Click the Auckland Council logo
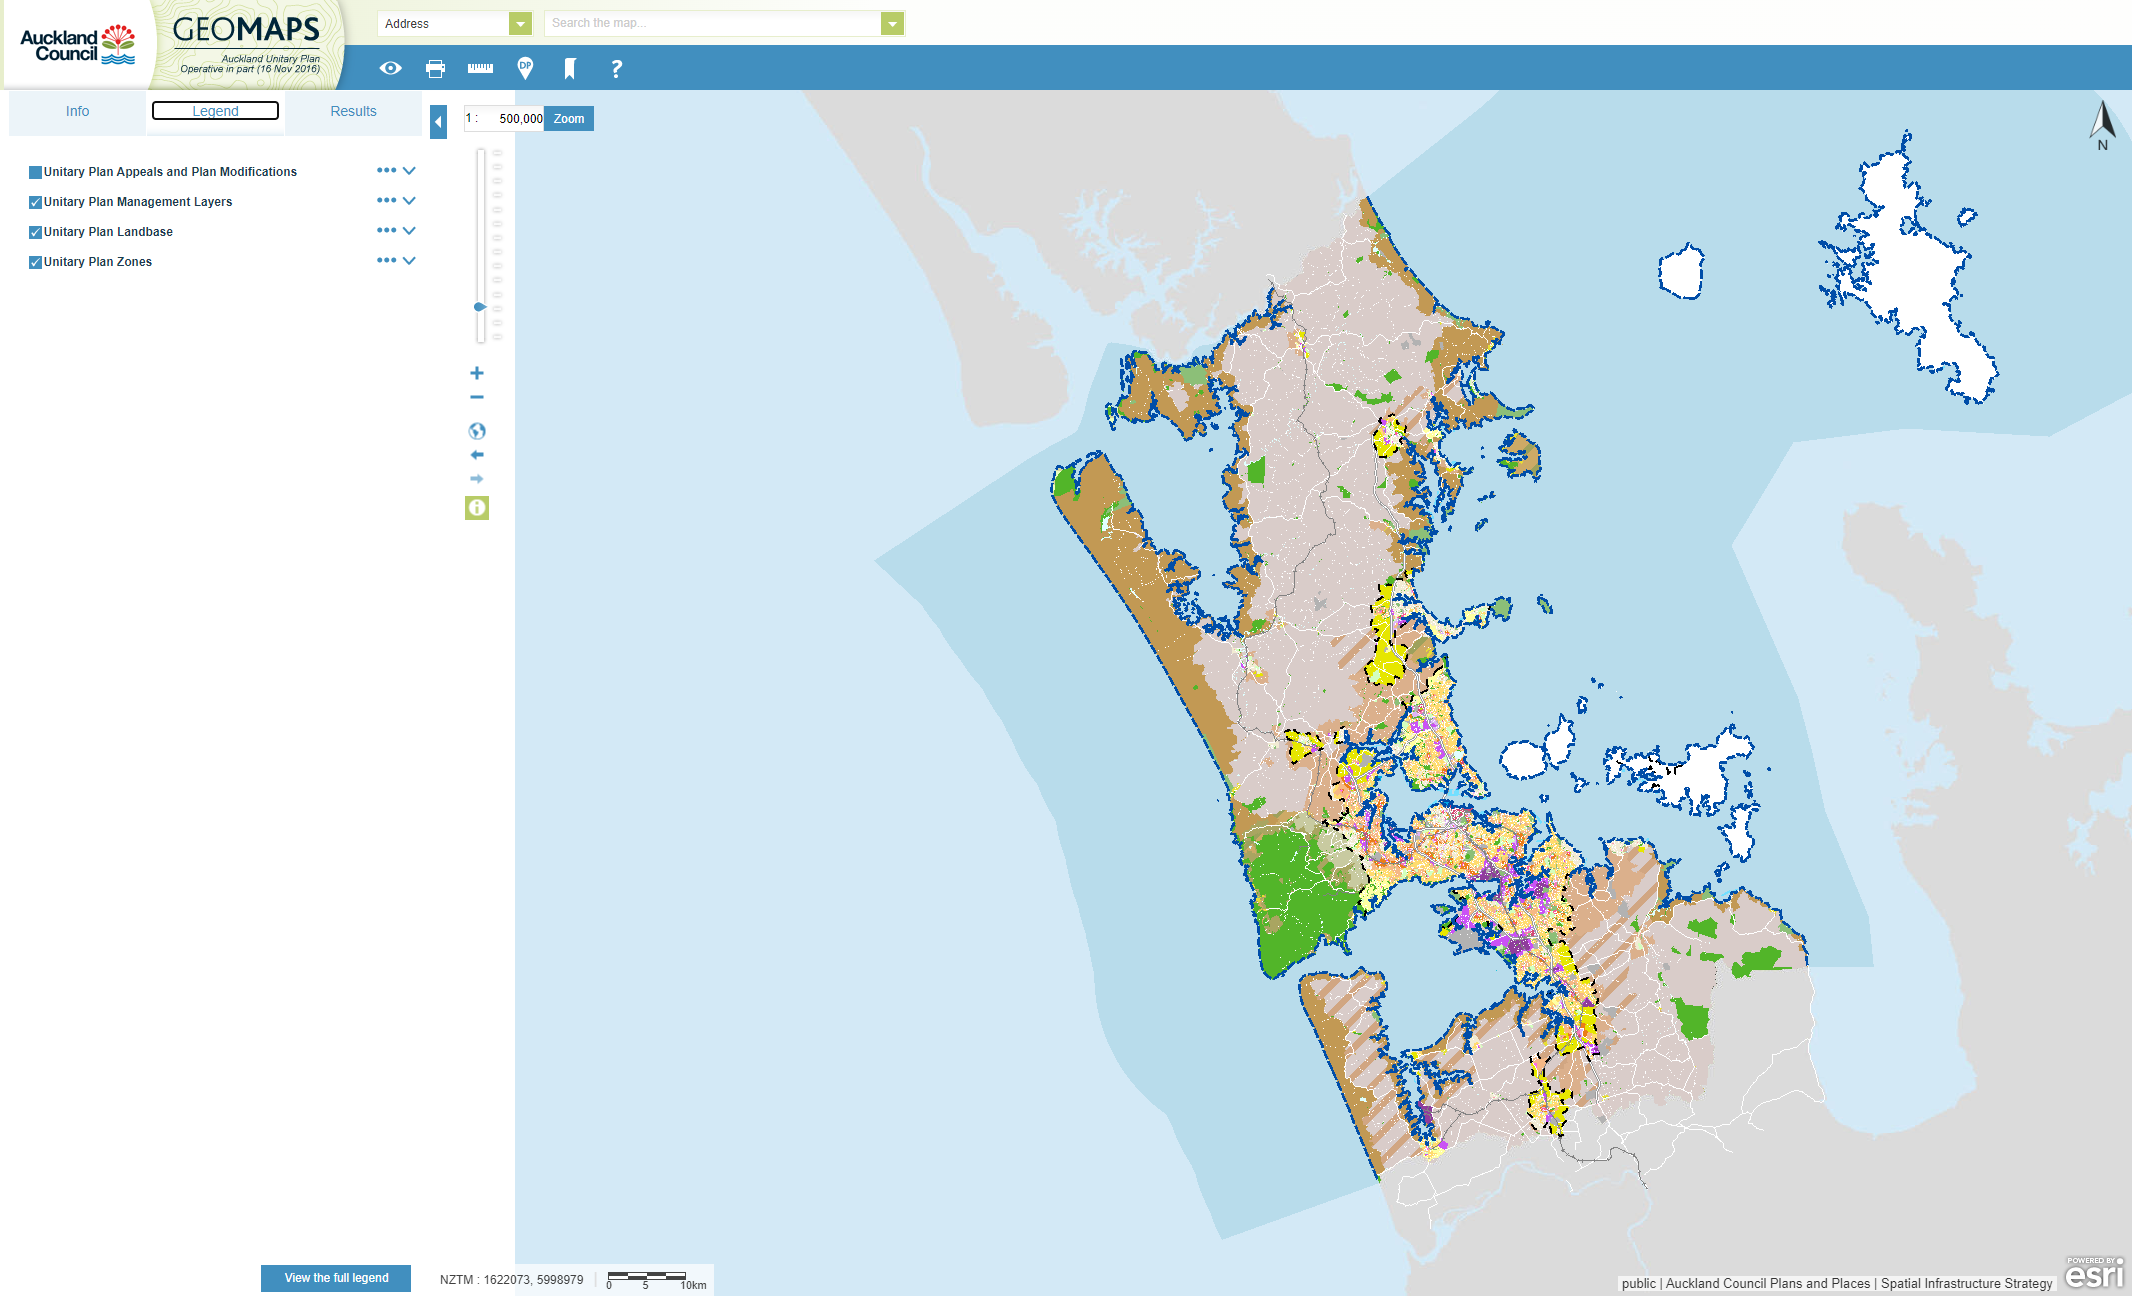This screenshot has width=2132, height=1296. point(77,45)
